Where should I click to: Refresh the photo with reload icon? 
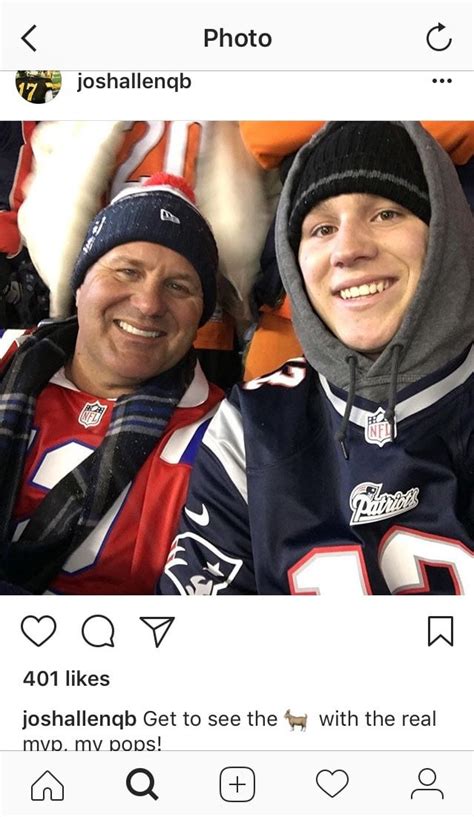439,38
